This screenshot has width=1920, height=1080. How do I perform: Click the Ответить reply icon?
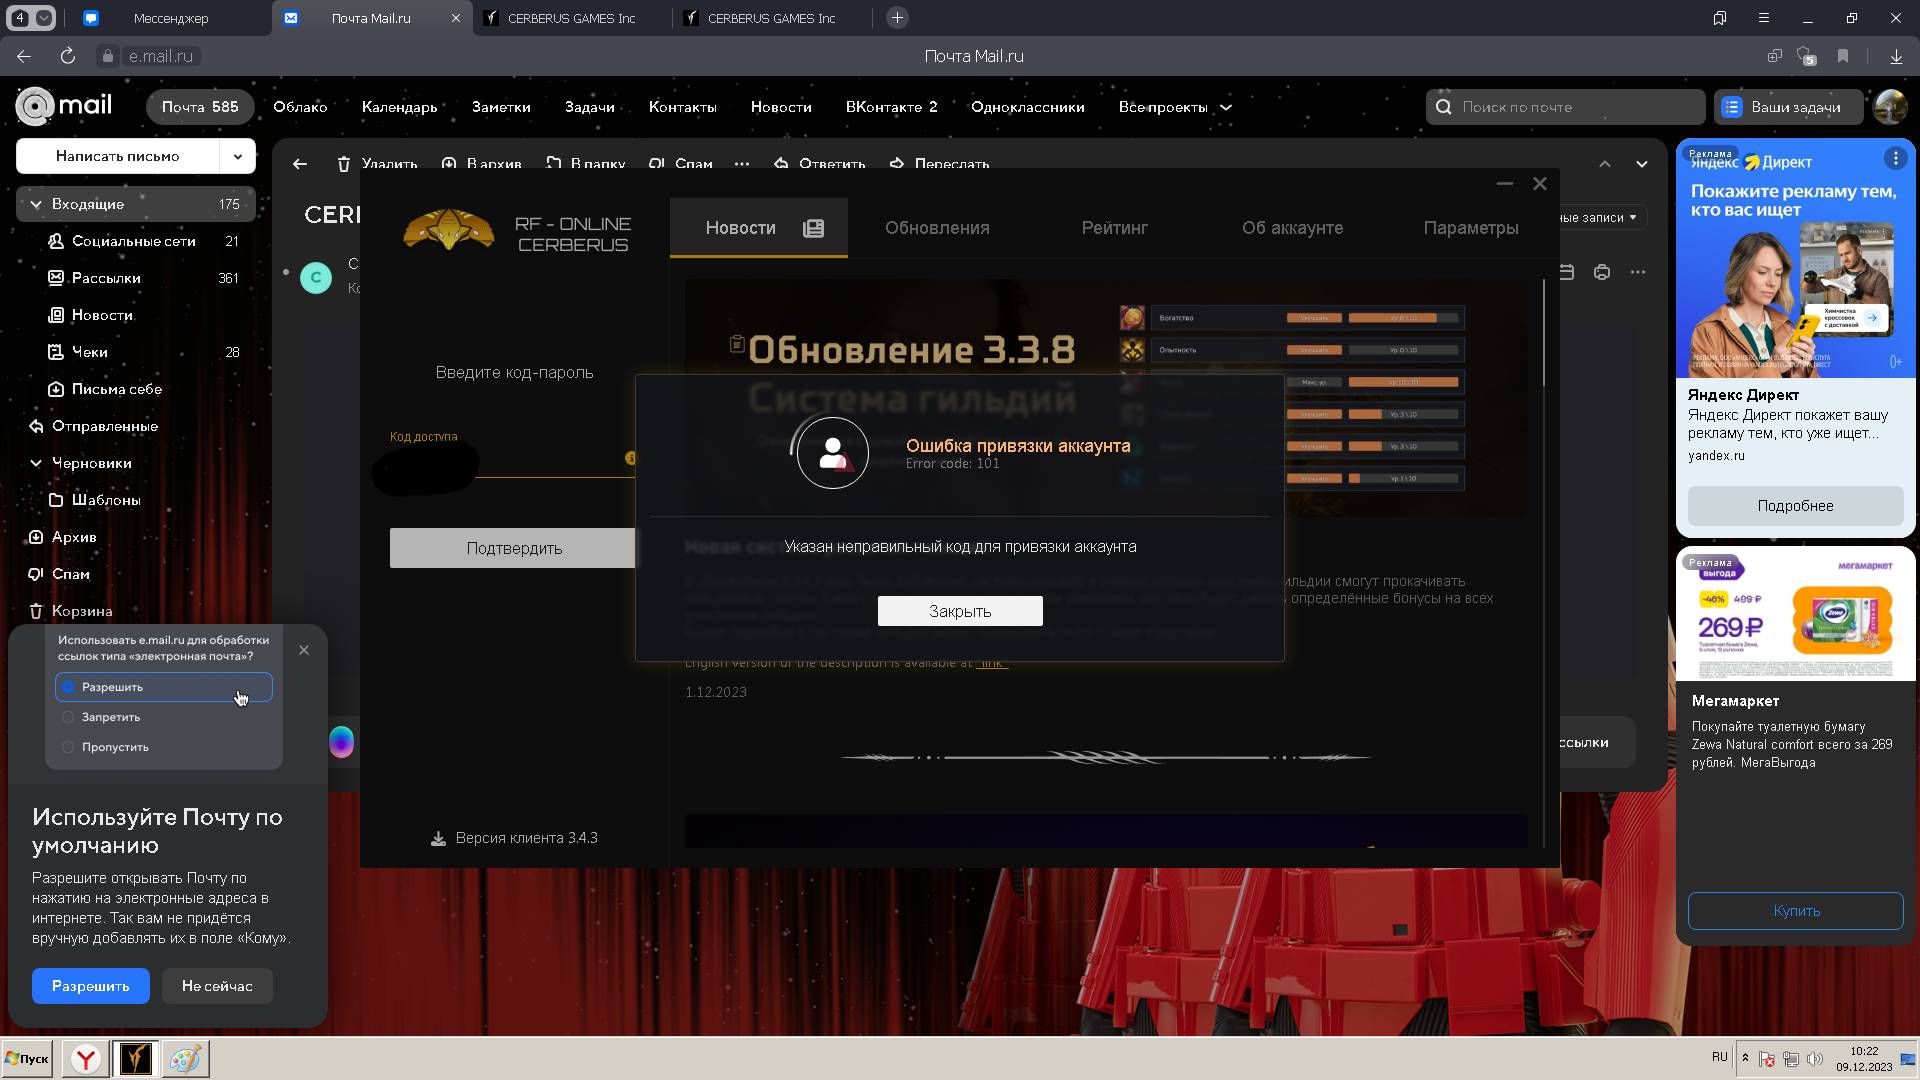(x=781, y=164)
